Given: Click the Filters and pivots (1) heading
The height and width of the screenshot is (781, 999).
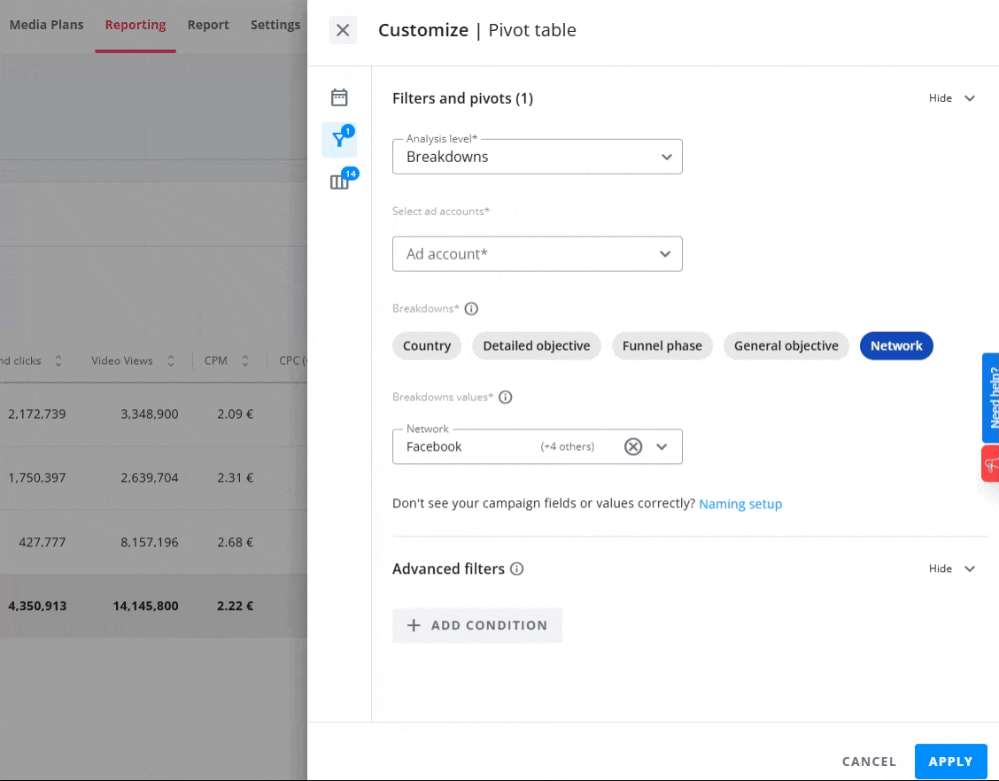Looking at the screenshot, I should (463, 99).
